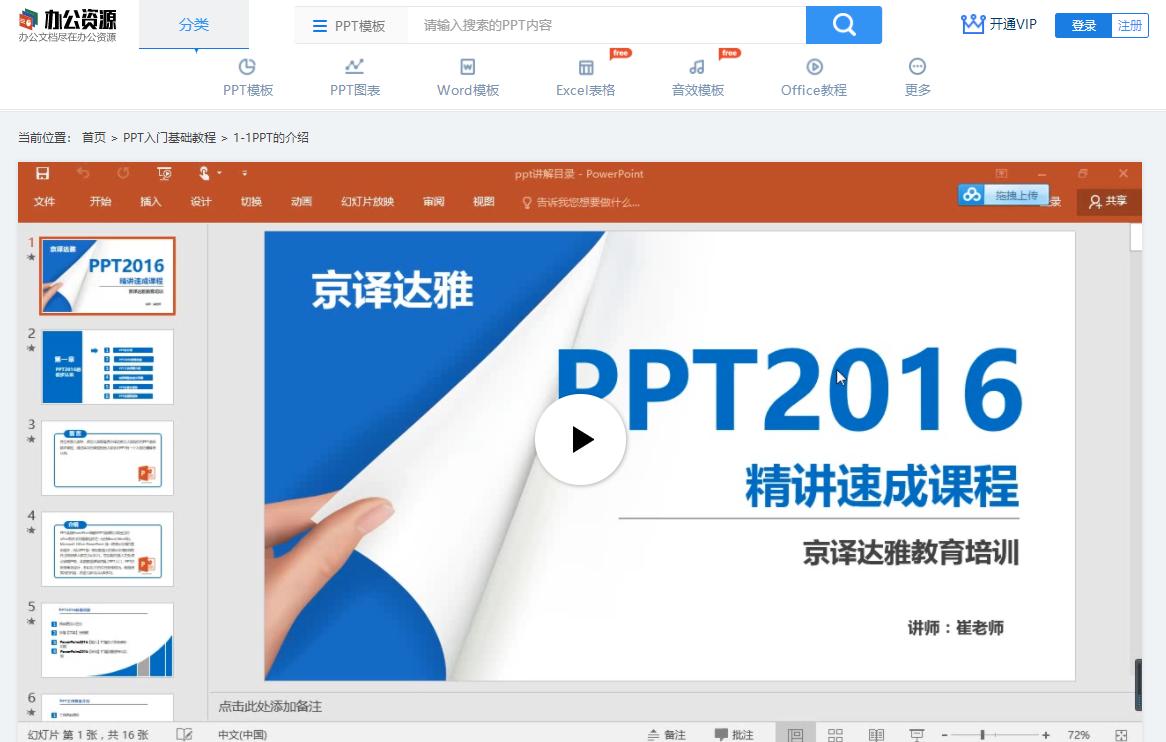Click the Save icon in quick access toolbar
1166x742 pixels.
coord(43,173)
